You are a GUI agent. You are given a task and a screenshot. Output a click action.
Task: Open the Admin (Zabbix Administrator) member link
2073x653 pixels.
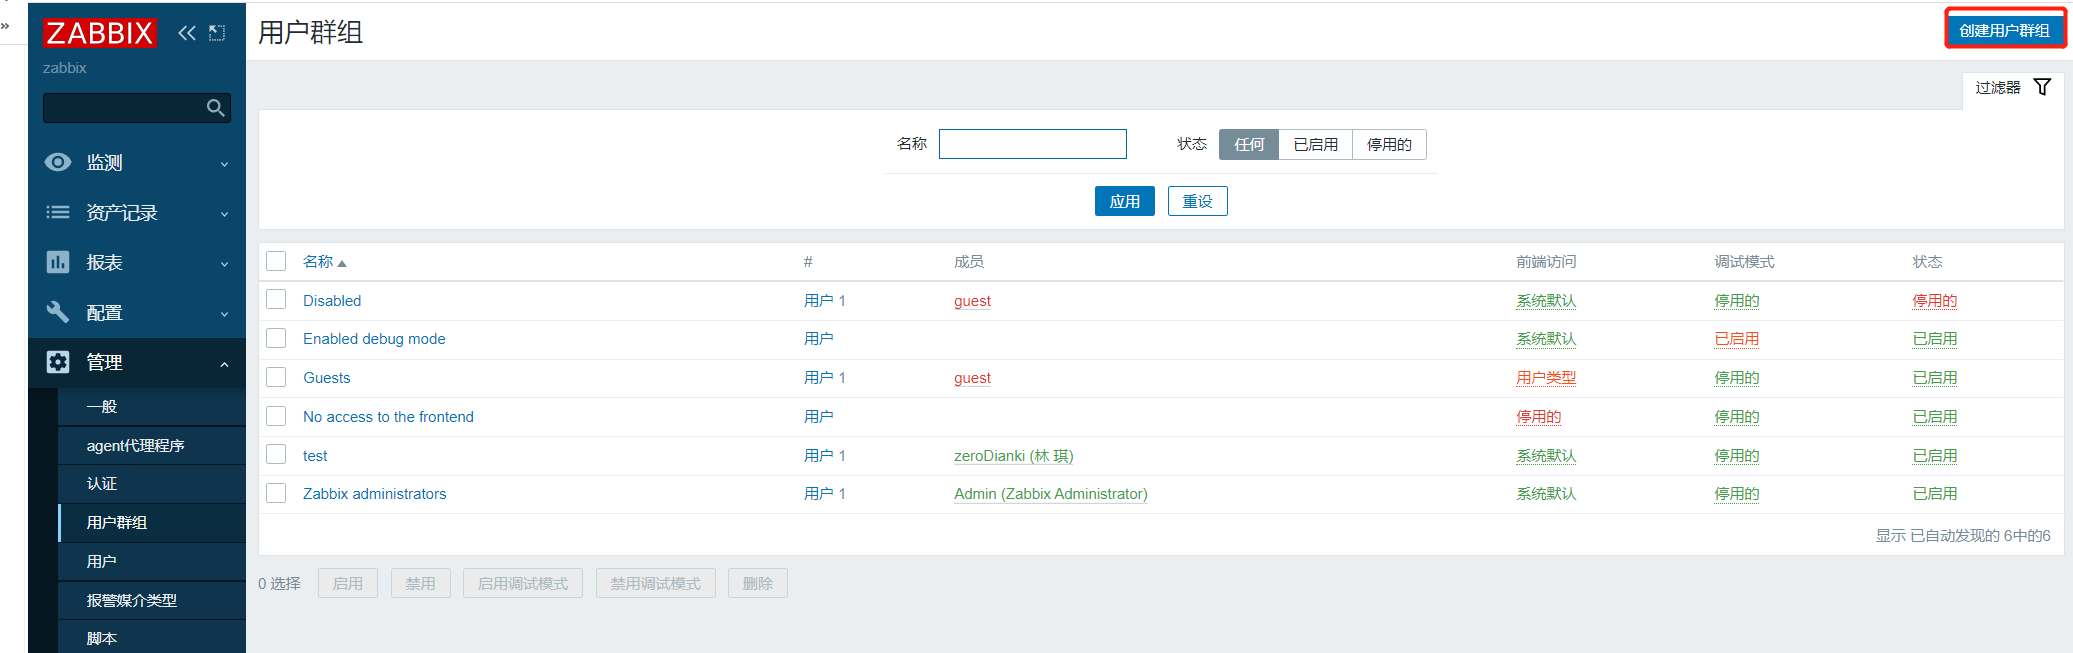[x=1051, y=494]
